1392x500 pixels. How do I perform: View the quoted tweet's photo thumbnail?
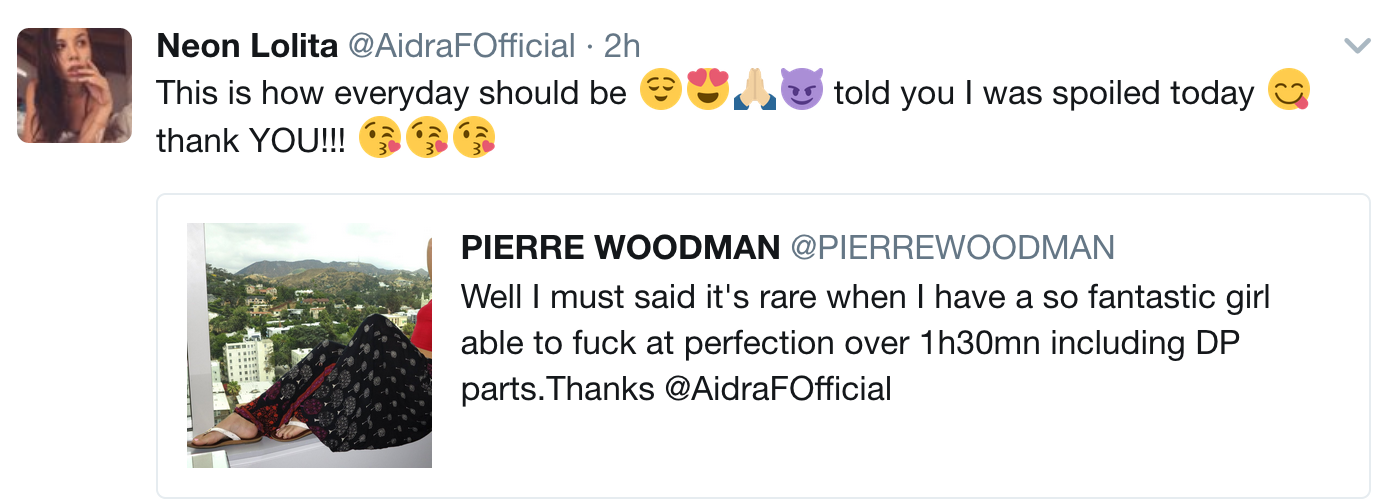pyautogui.click(x=310, y=345)
